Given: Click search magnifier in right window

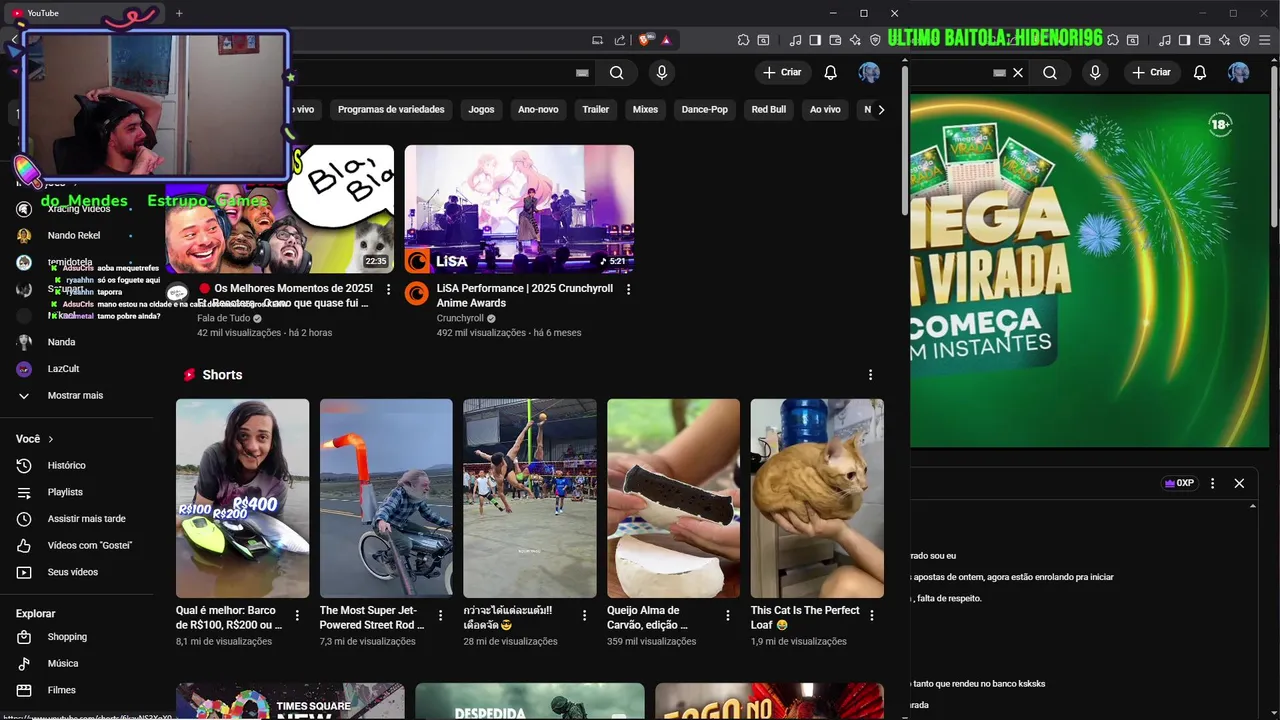Looking at the screenshot, I should [1050, 72].
